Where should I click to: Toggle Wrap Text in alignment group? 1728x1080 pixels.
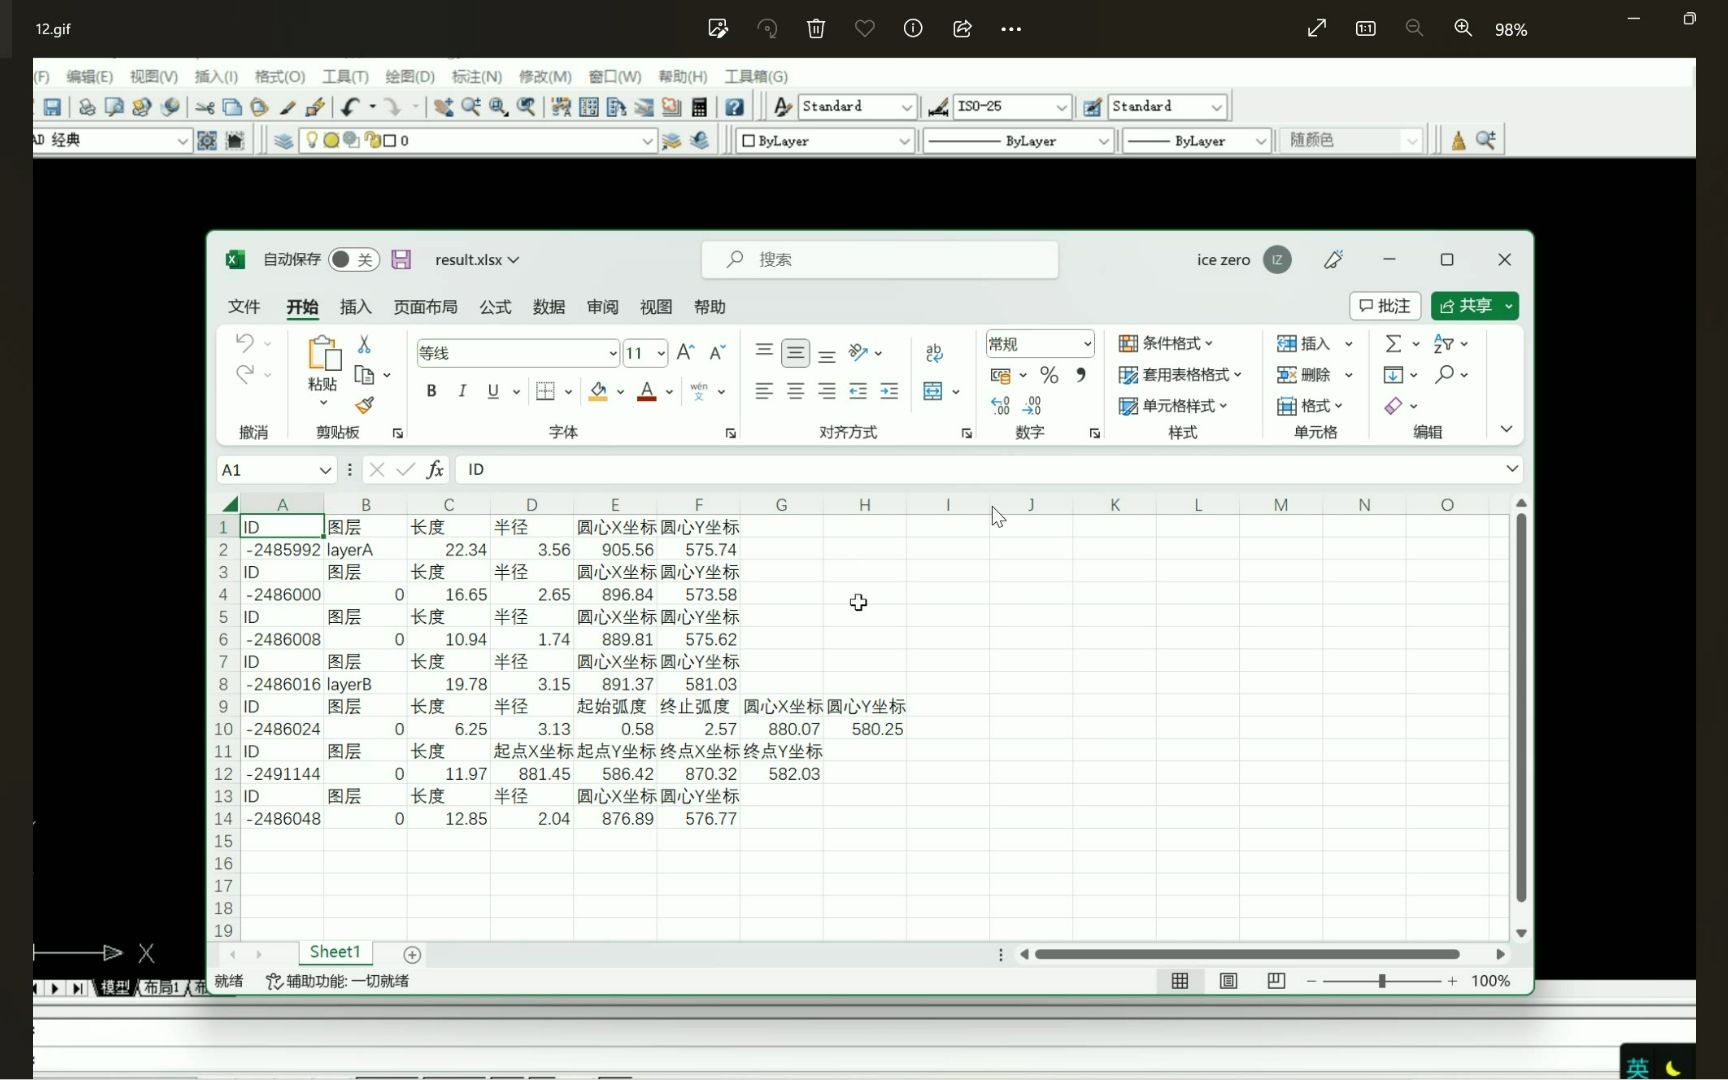pyautogui.click(x=934, y=352)
